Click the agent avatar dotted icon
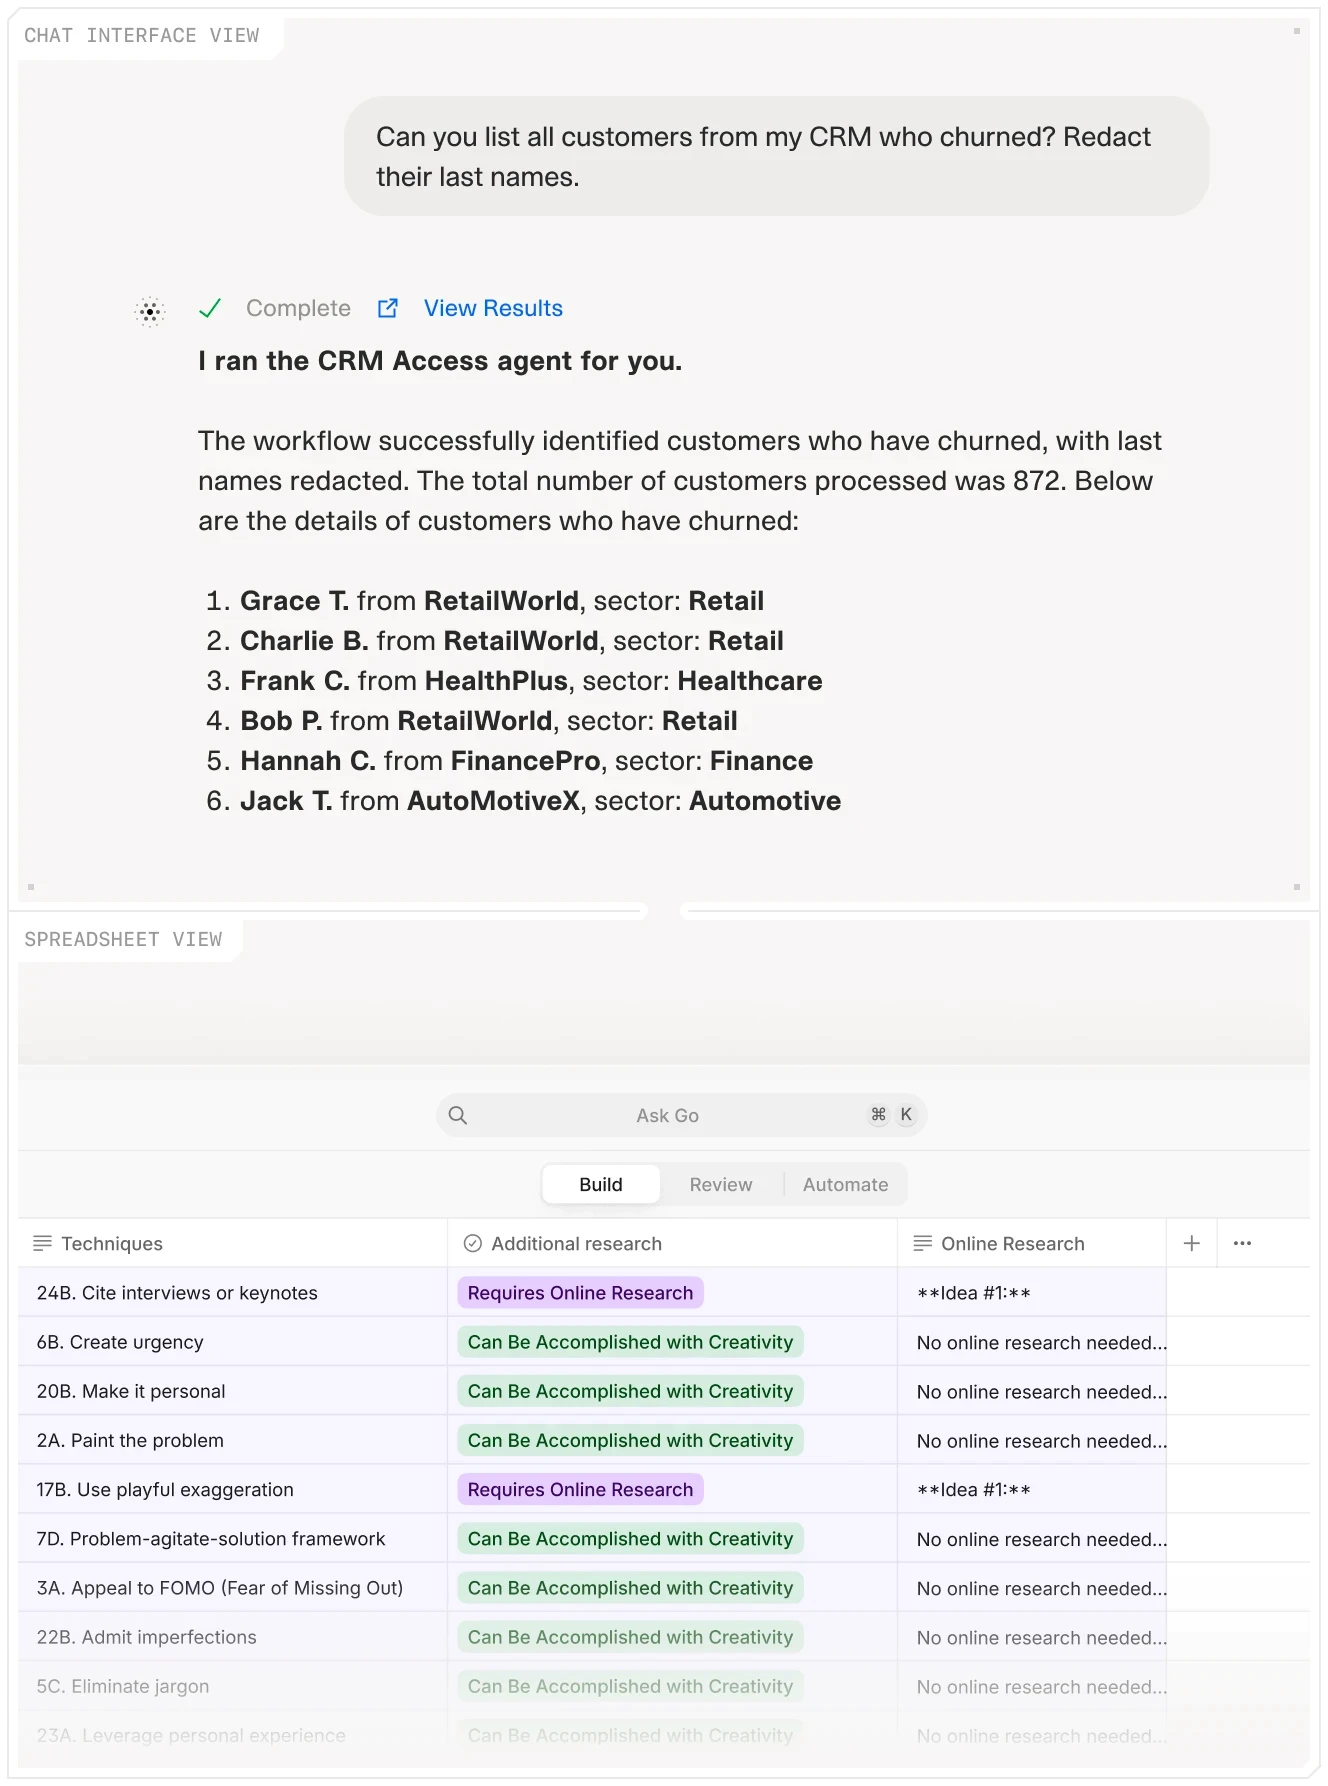Screen dimensions: 1328x1786 tap(150, 311)
